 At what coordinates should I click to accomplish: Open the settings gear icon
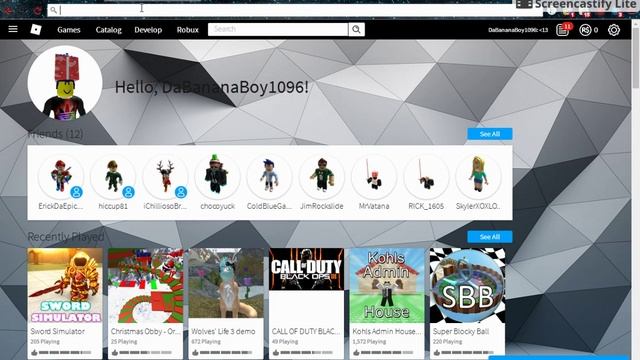point(614,30)
